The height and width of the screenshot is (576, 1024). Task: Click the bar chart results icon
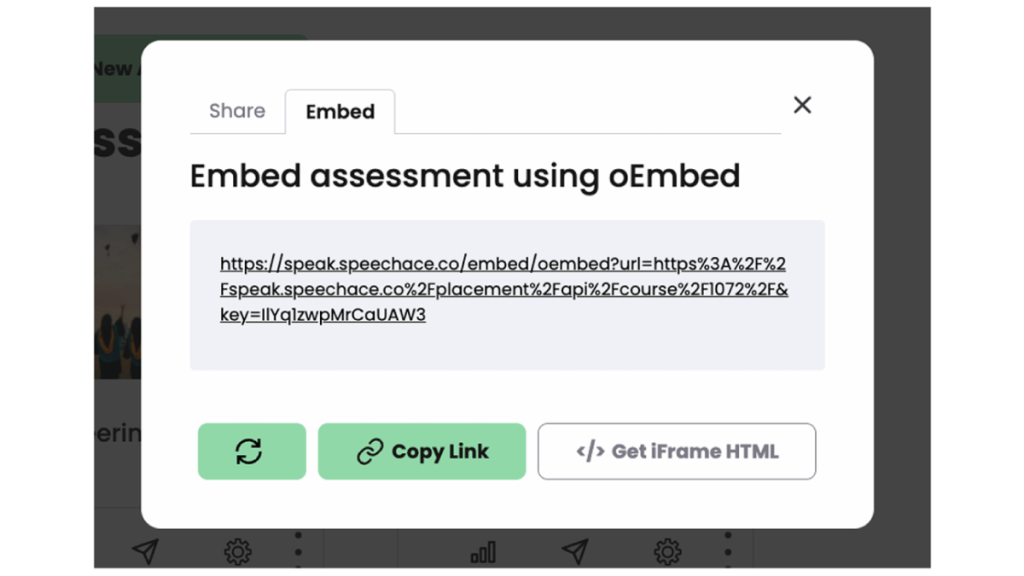(483, 552)
